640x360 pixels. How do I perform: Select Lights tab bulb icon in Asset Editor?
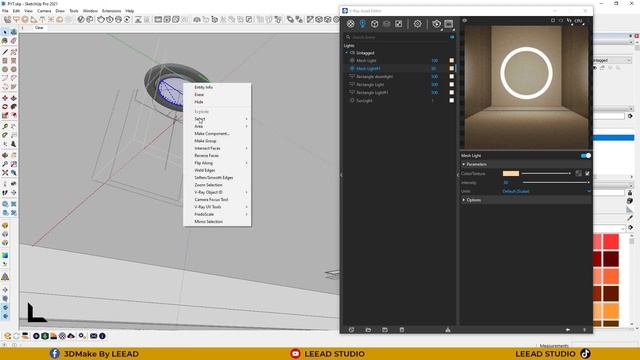pyautogui.click(x=362, y=24)
